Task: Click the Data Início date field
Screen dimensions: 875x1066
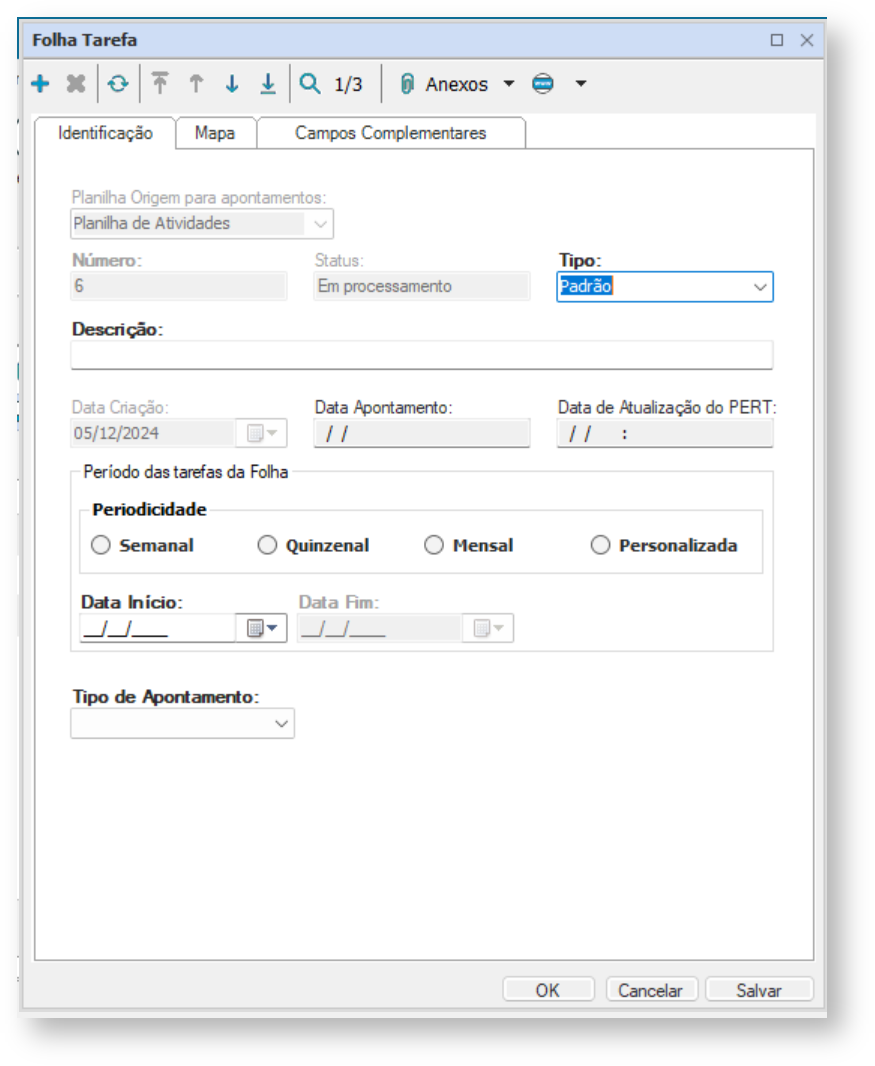Action: click(158, 628)
